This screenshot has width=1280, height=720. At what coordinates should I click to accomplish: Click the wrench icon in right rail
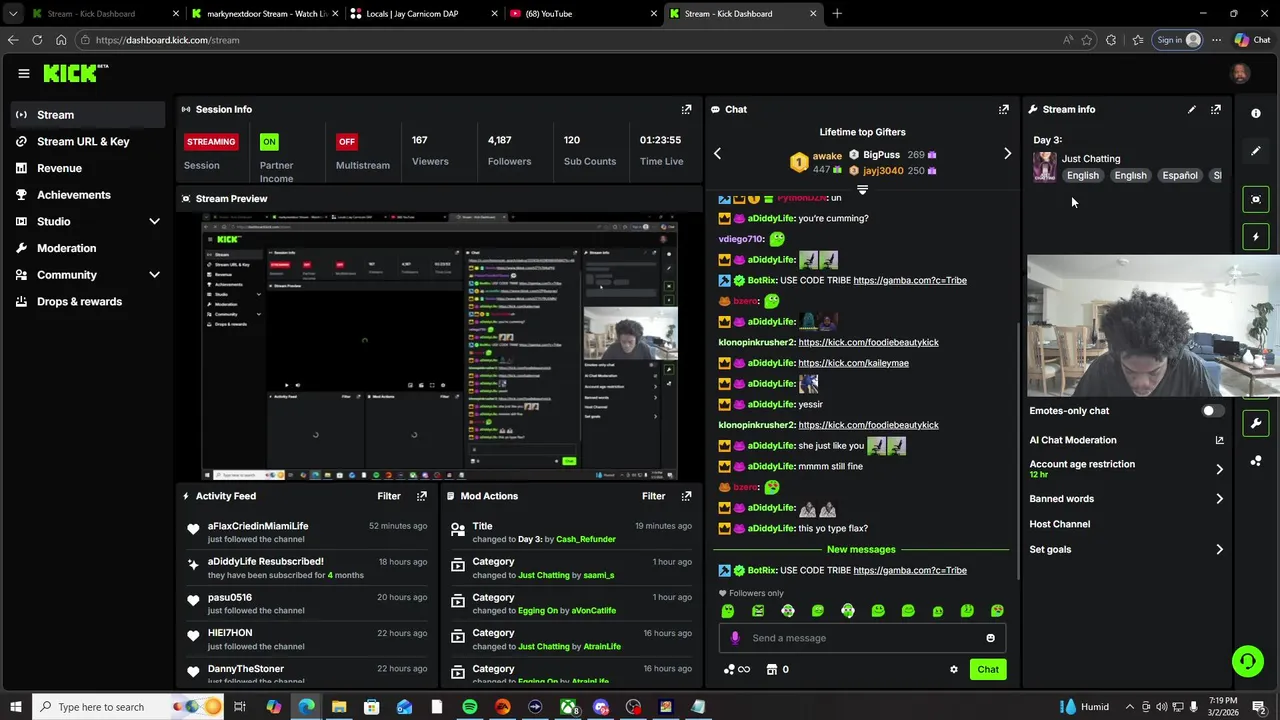tap(1256, 423)
